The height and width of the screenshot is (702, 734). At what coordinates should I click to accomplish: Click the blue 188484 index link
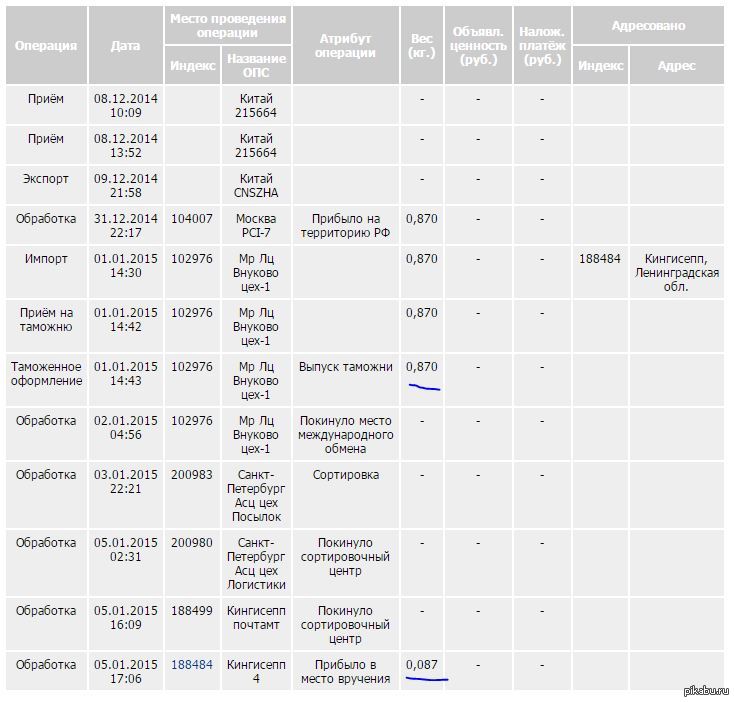pyautogui.click(x=192, y=664)
